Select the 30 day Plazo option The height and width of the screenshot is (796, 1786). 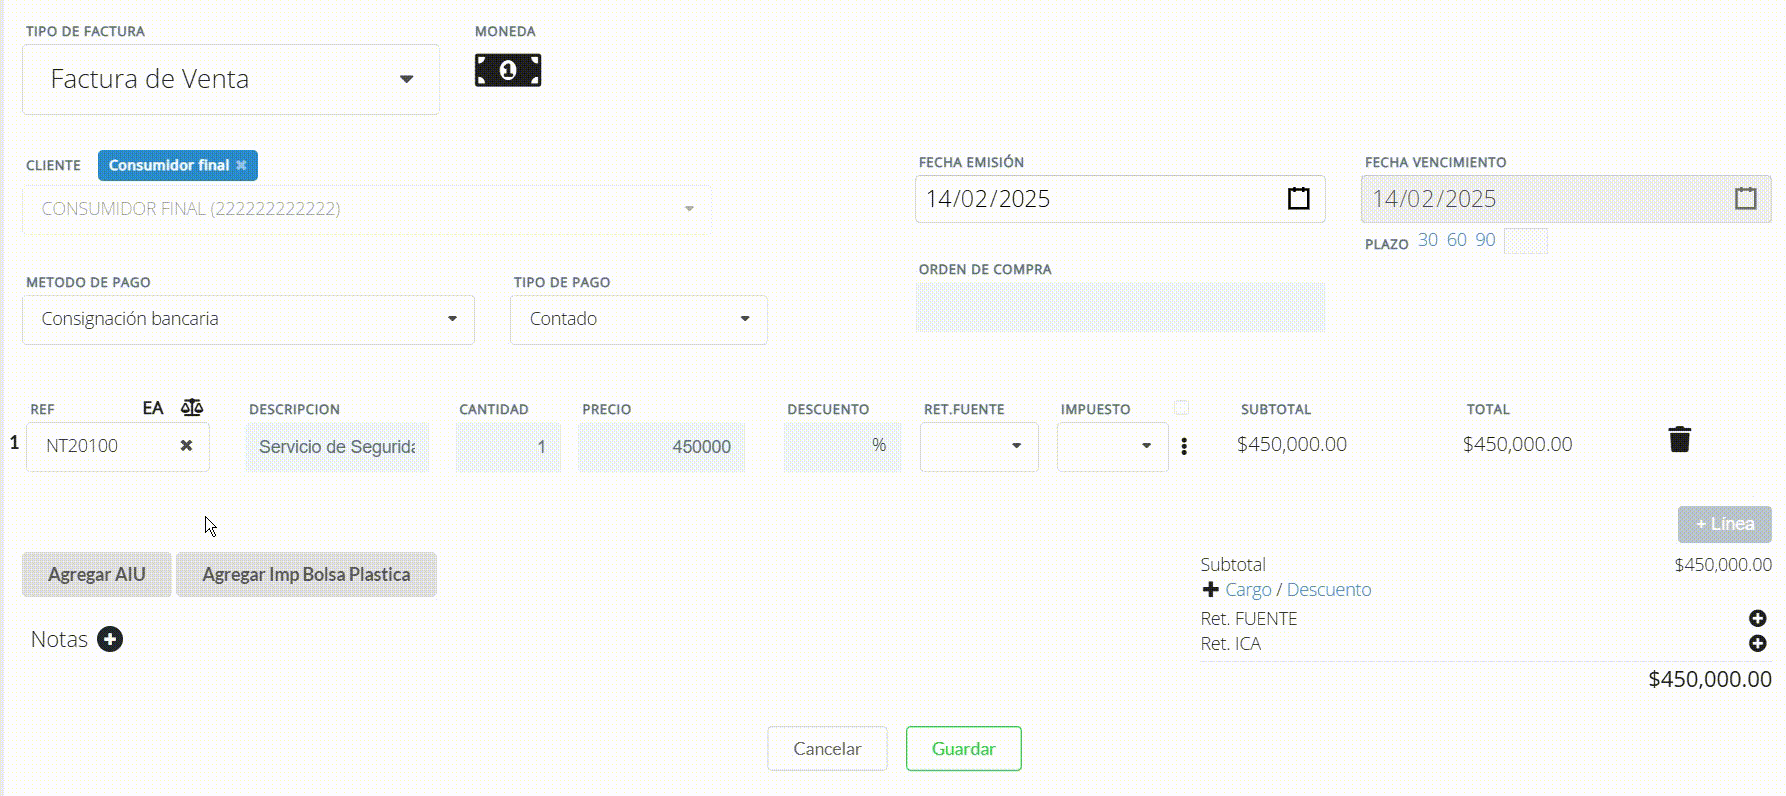[x=1427, y=239]
